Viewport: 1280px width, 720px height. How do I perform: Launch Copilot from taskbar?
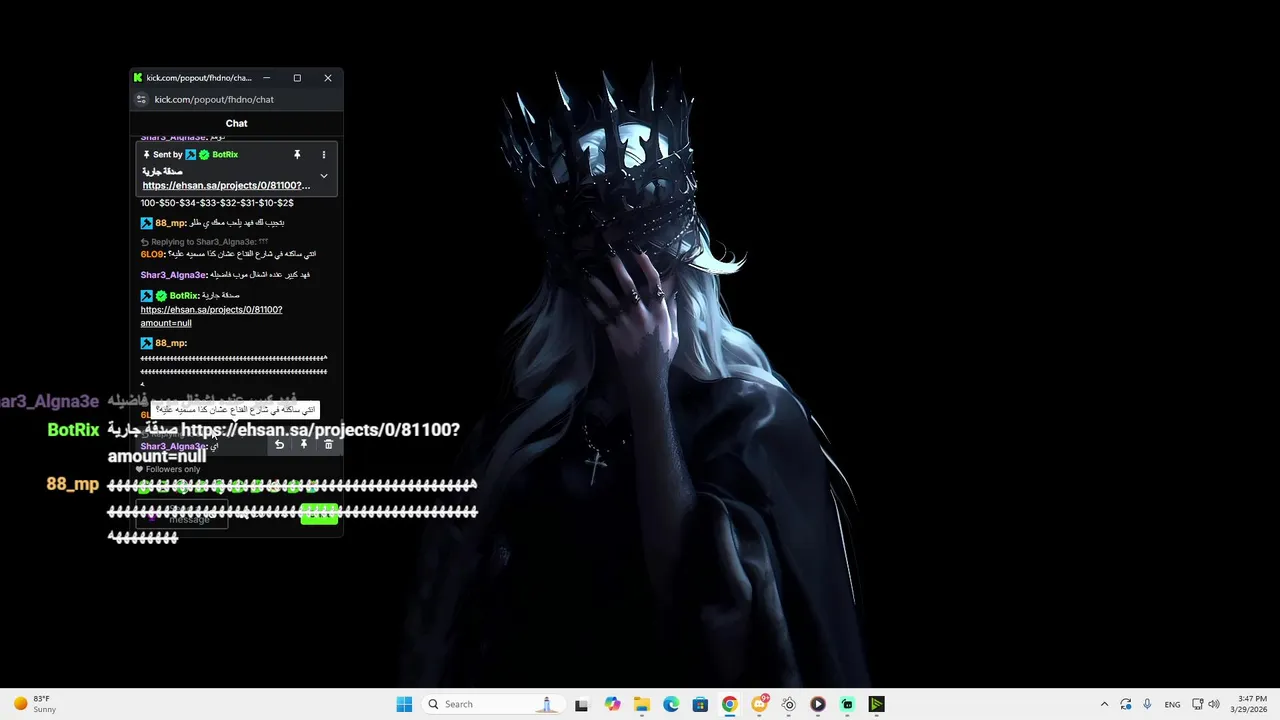pyautogui.click(x=612, y=704)
